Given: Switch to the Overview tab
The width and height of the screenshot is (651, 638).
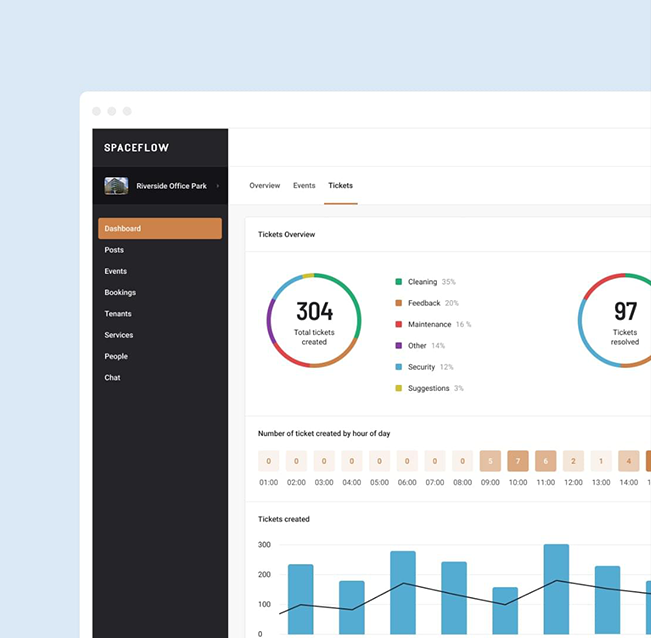Looking at the screenshot, I should tap(265, 186).
